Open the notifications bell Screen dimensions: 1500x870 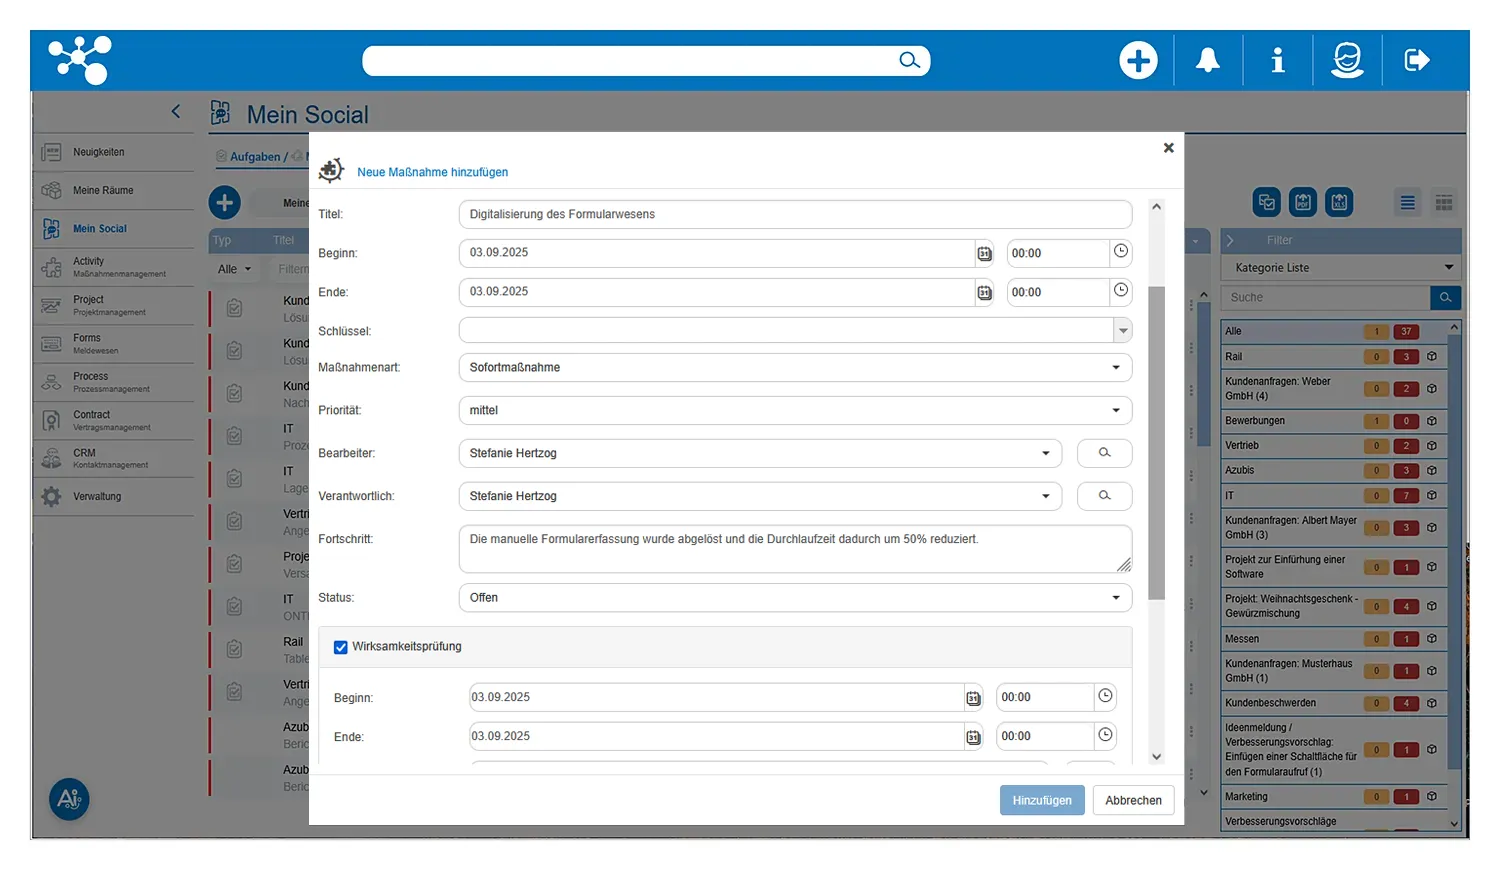pos(1208,61)
